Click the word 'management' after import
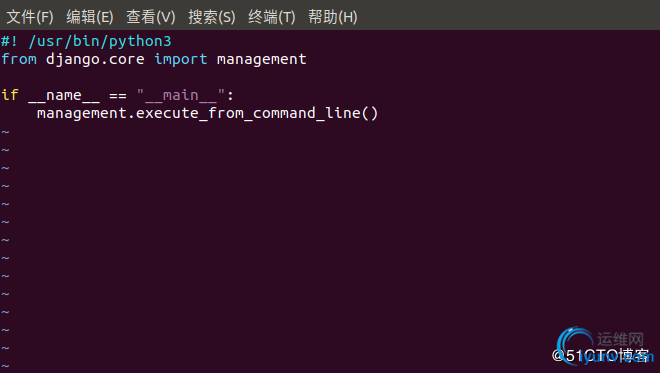Image resolution: width=660 pixels, height=373 pixels. tap(261, 59)
